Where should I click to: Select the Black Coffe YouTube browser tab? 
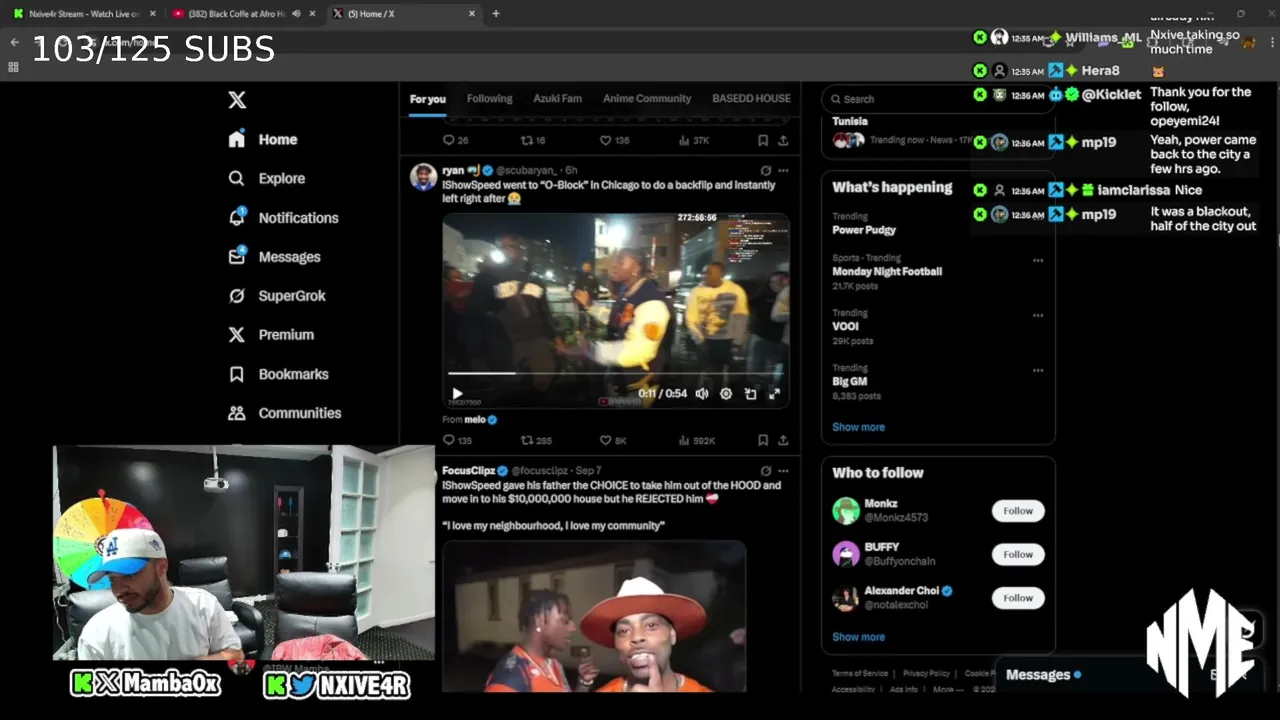[243, 14]
